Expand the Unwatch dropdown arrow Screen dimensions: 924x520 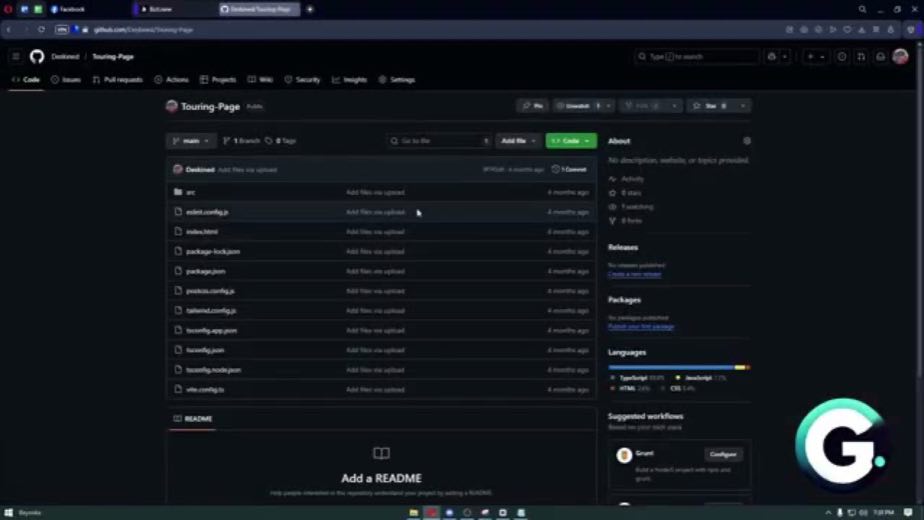[609, 106]
